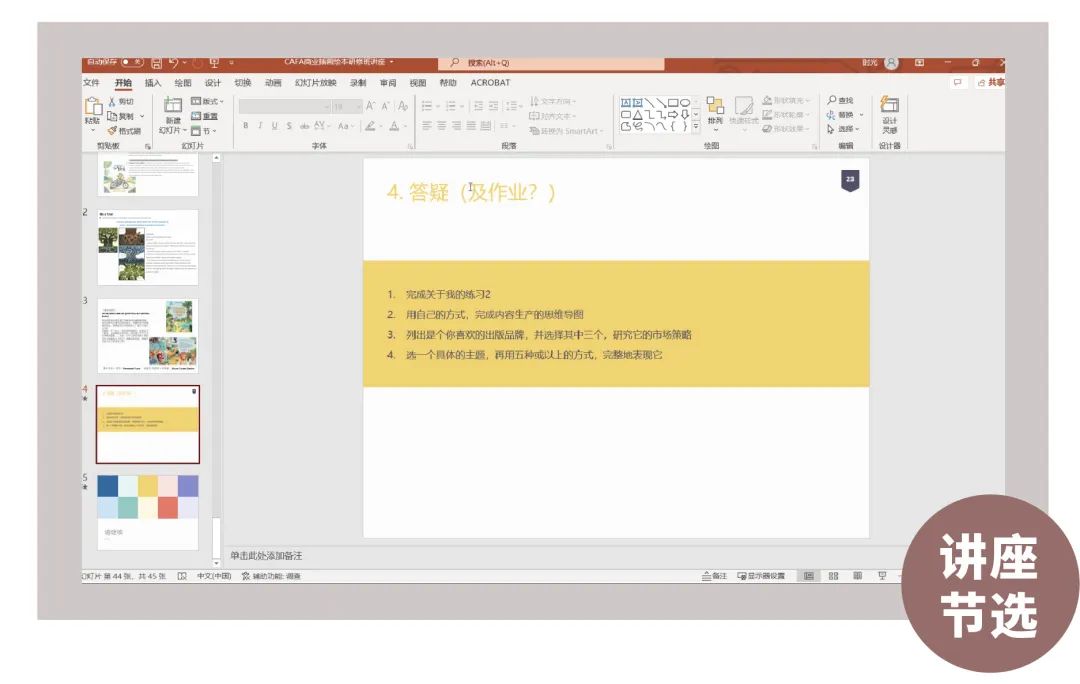1080x684 pixels.
Task: Switch to slide sorter view in status bar
Action: click(832, 576)
